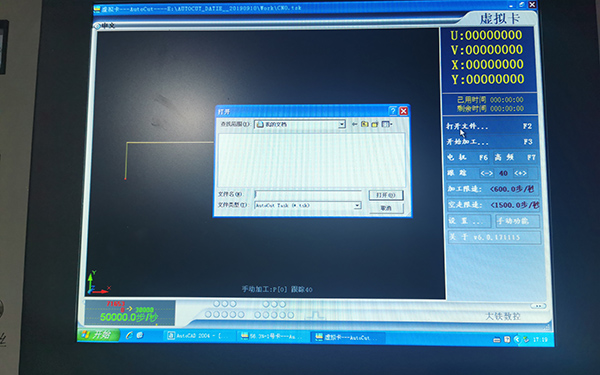Go up one folder level in dialog

point(365,124)
